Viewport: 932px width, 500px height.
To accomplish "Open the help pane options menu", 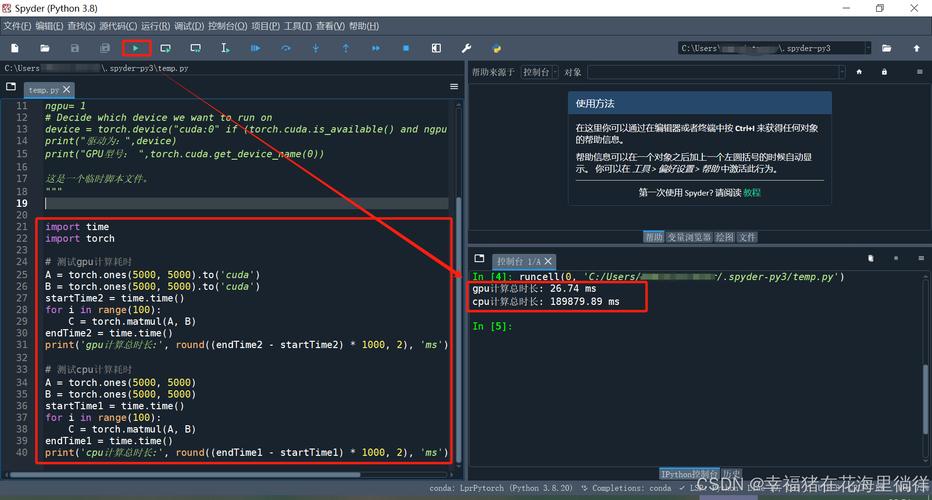I will [x=920, y=72].
